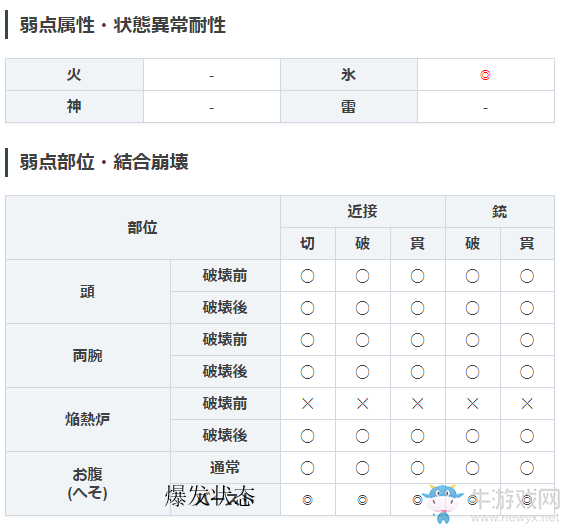Click the 銃 破 × mark for 焔熱炉 破壊前
The width and height of the screenshot is (565, 529).
pyautogui.click(x=472, y=404)
